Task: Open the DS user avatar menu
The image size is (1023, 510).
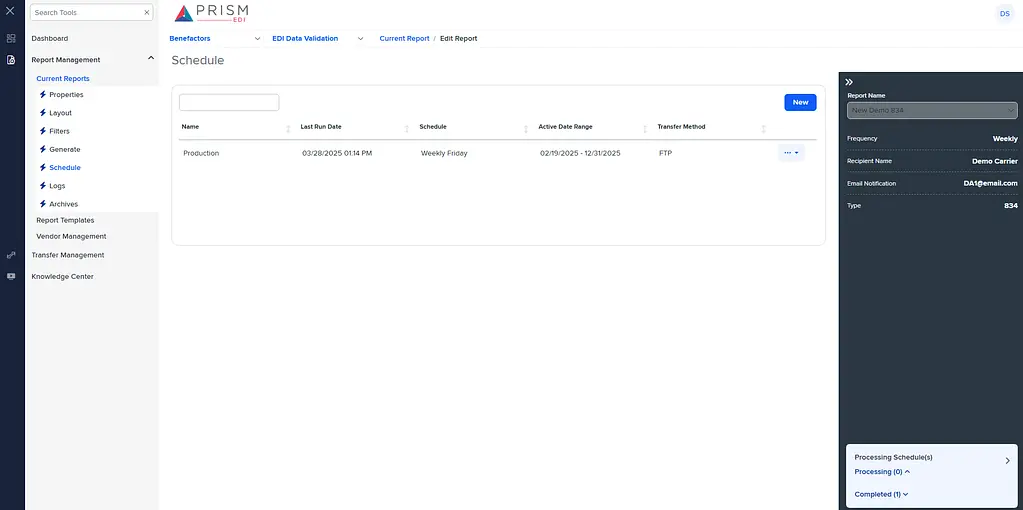Action: (x=1004, y=14)
